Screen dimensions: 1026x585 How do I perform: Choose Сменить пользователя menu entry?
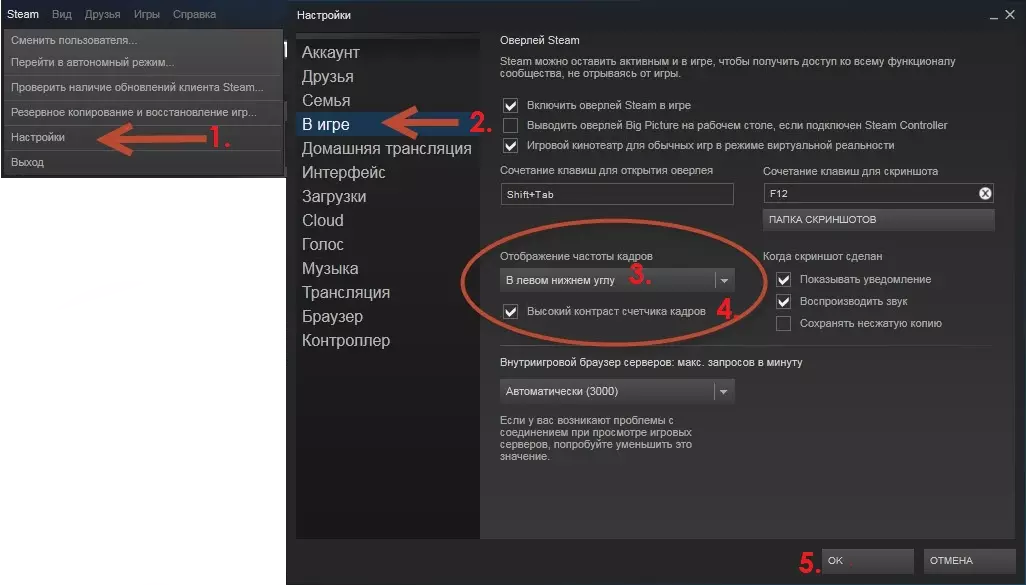(143, 40)
